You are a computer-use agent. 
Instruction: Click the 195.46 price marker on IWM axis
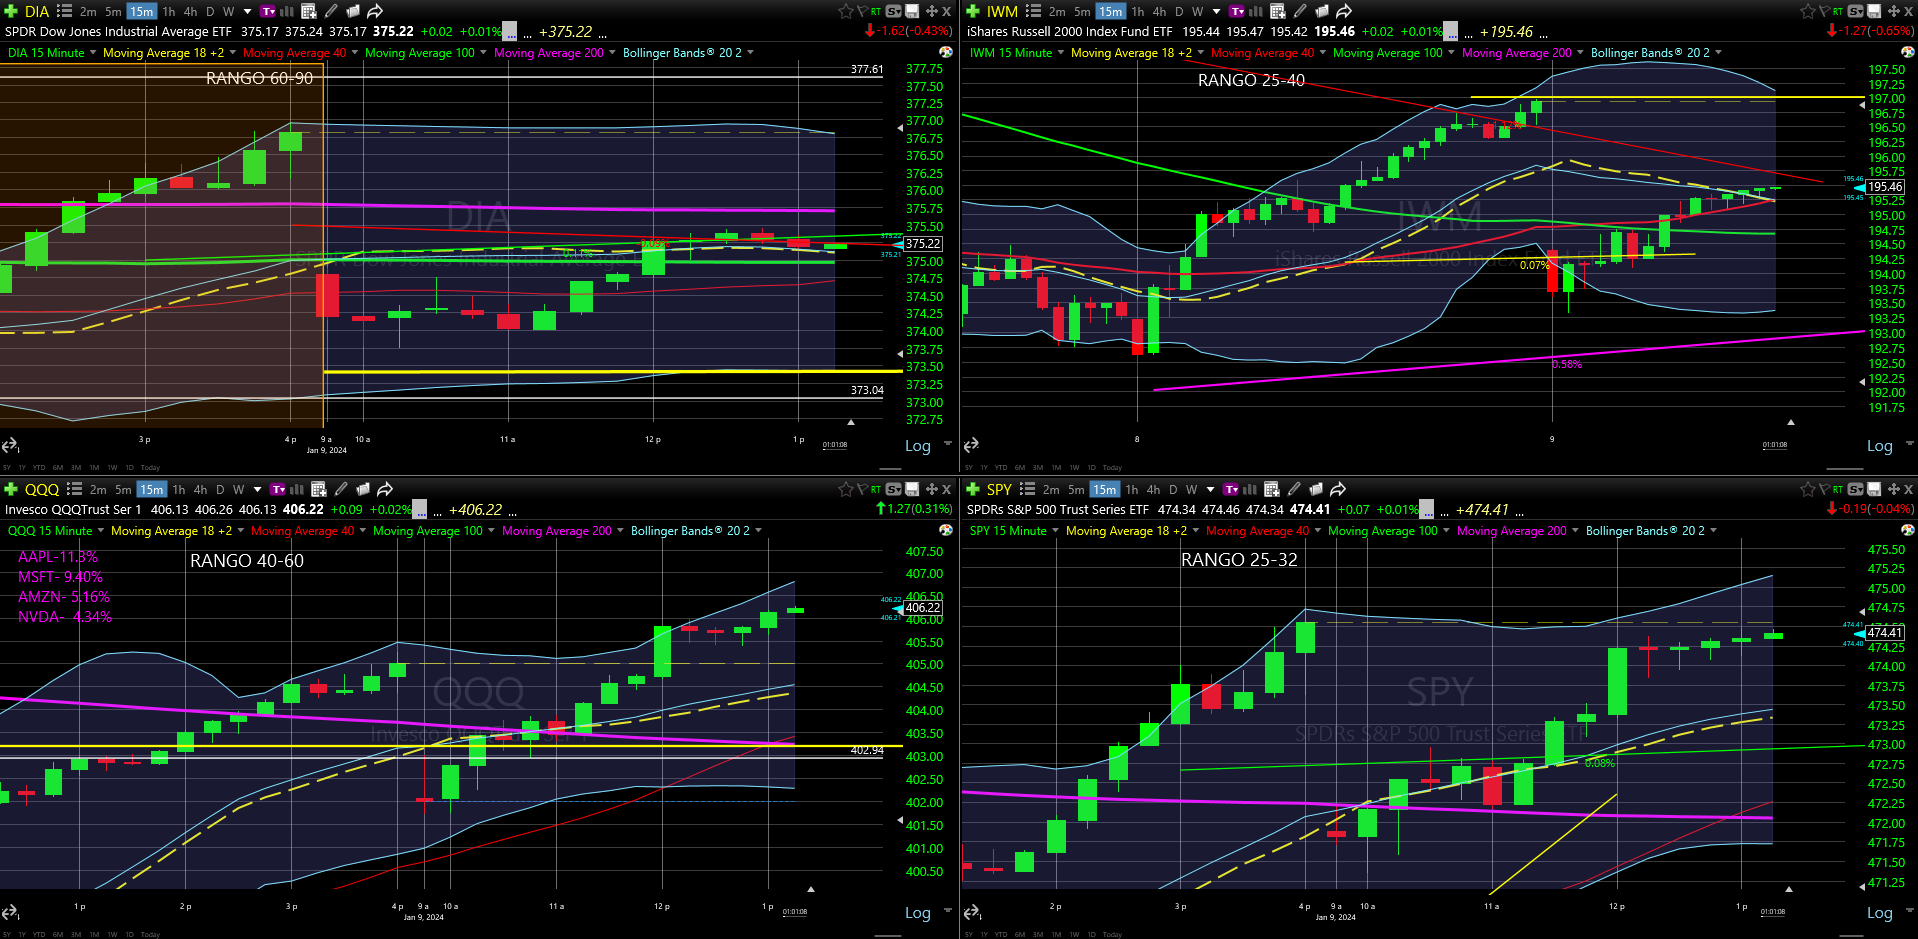[x=1884, y=187]
